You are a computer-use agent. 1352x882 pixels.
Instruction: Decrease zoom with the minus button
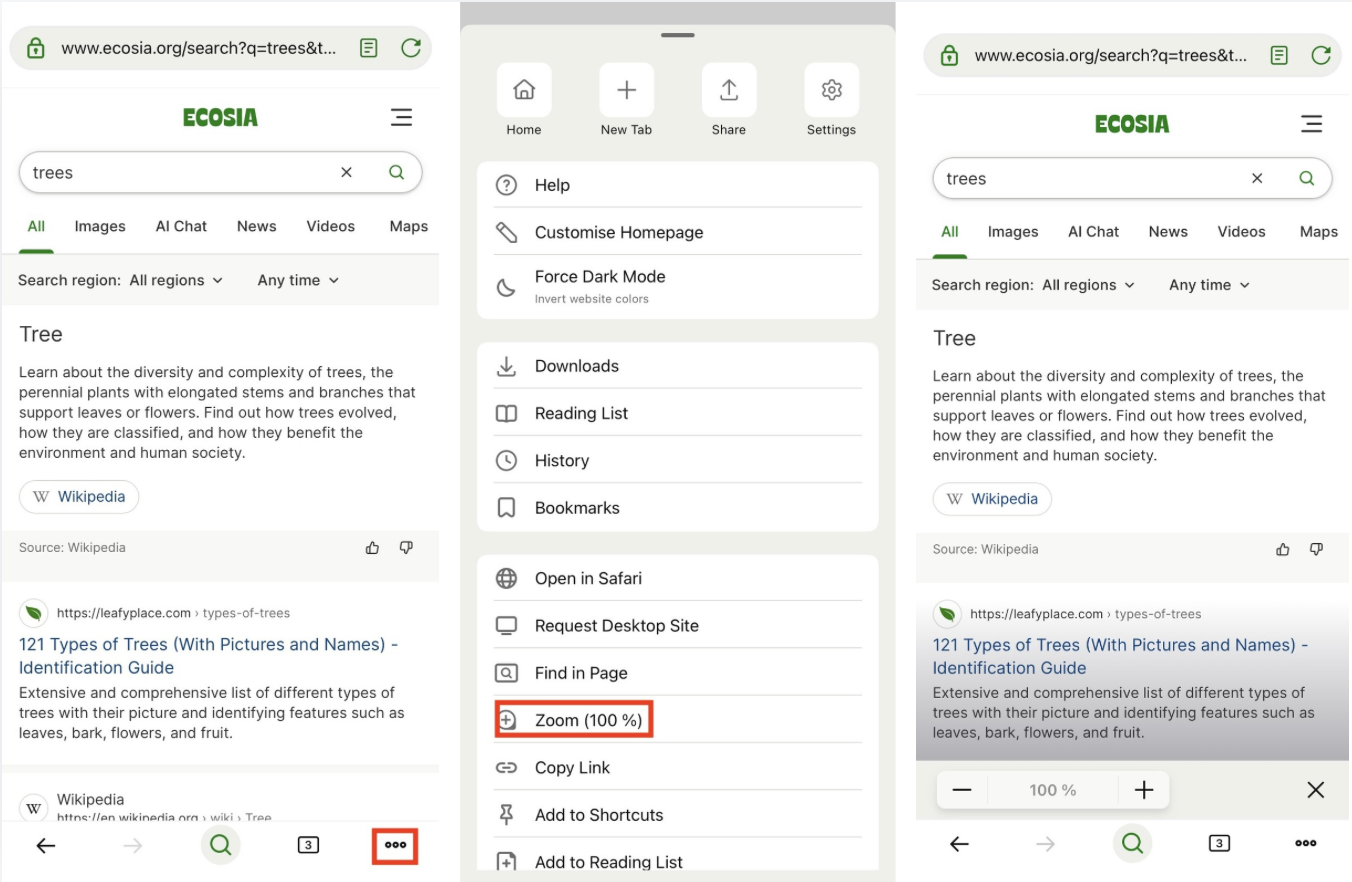[962, 790]
